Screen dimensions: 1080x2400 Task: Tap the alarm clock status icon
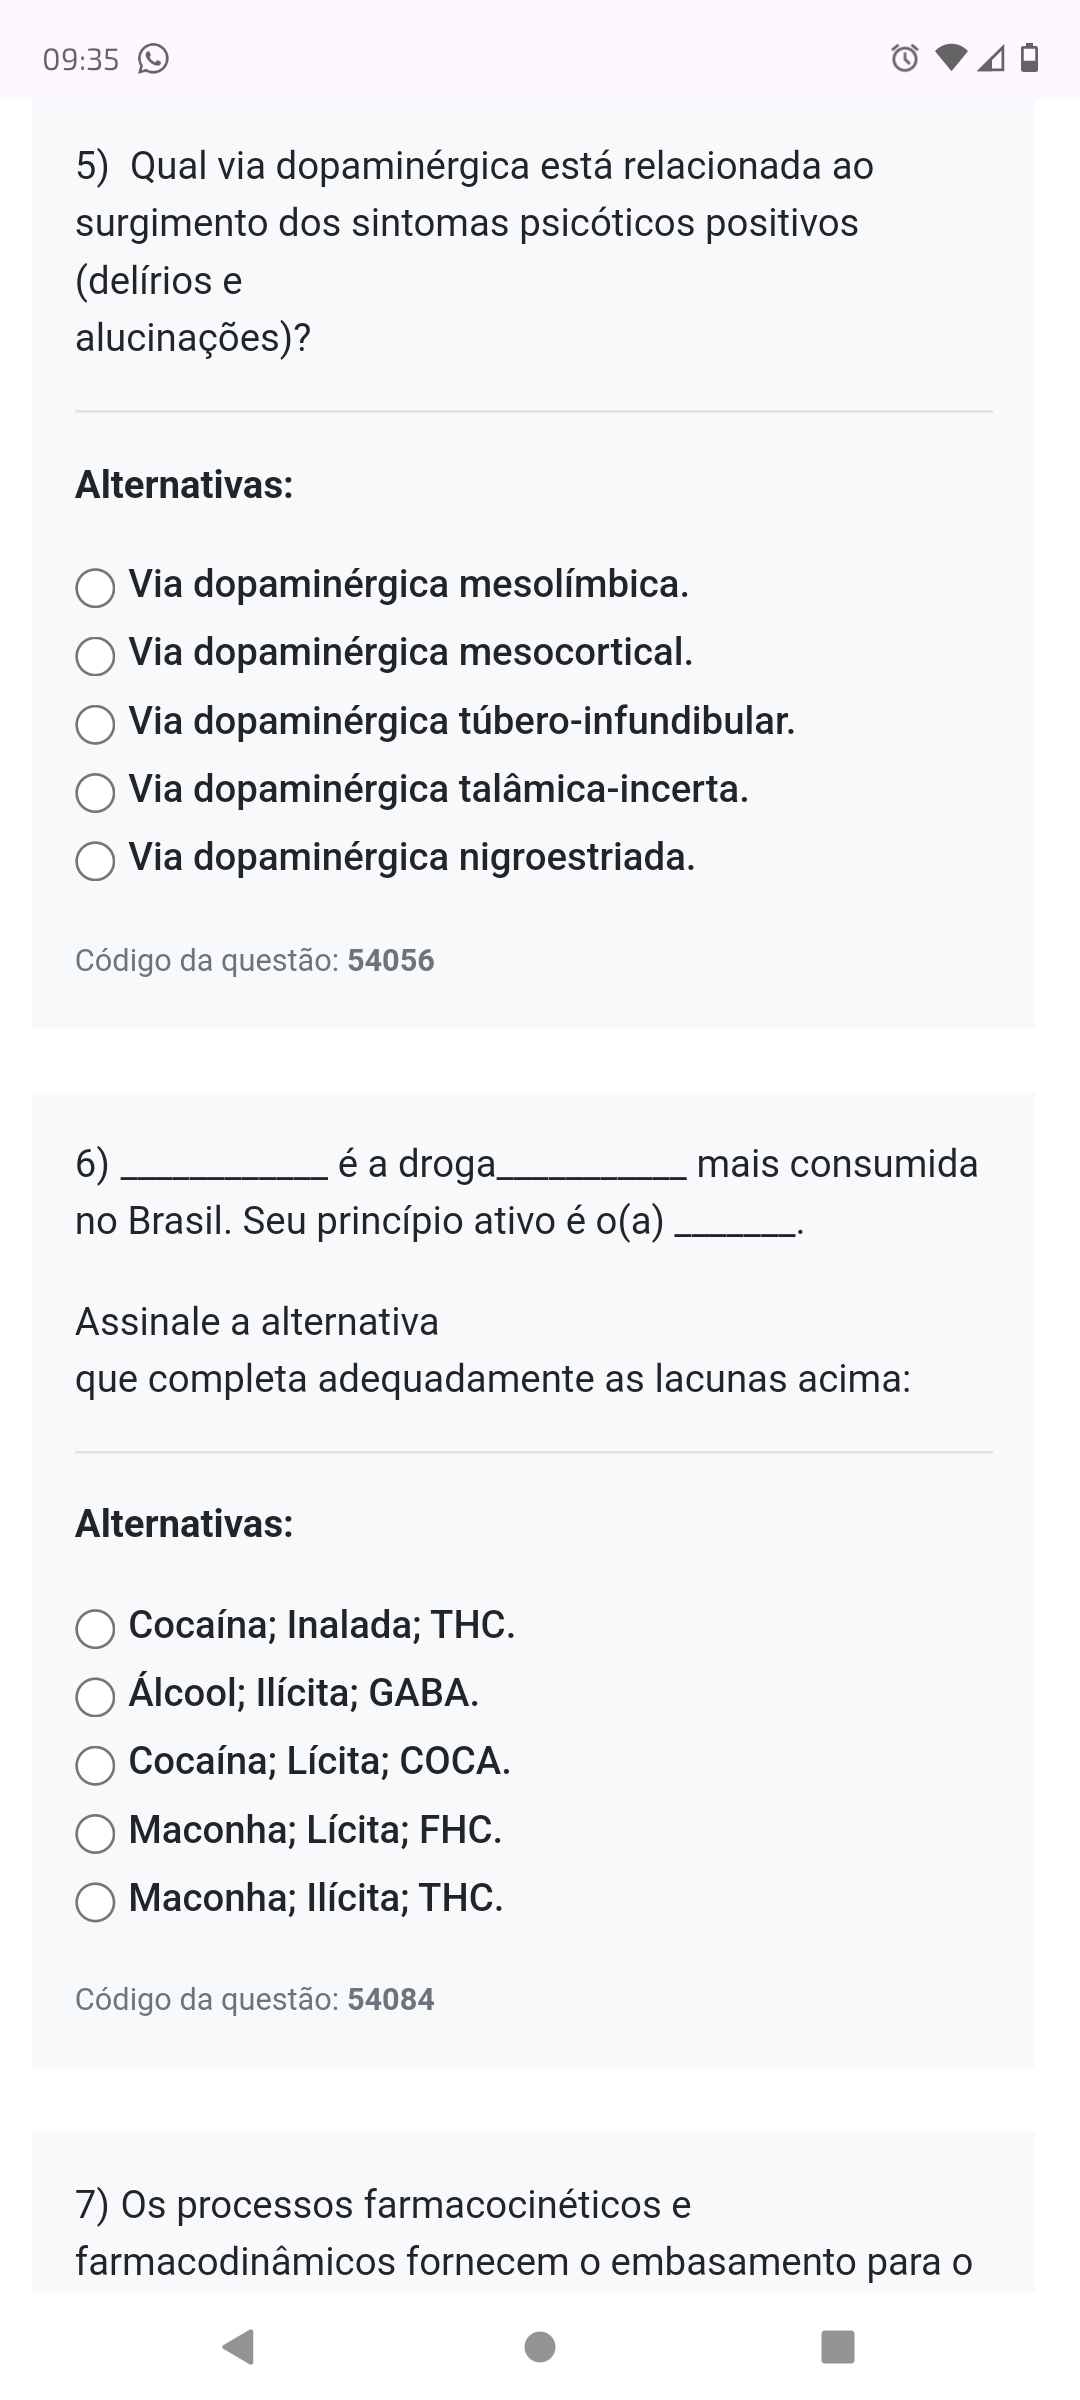pos(904,59)
